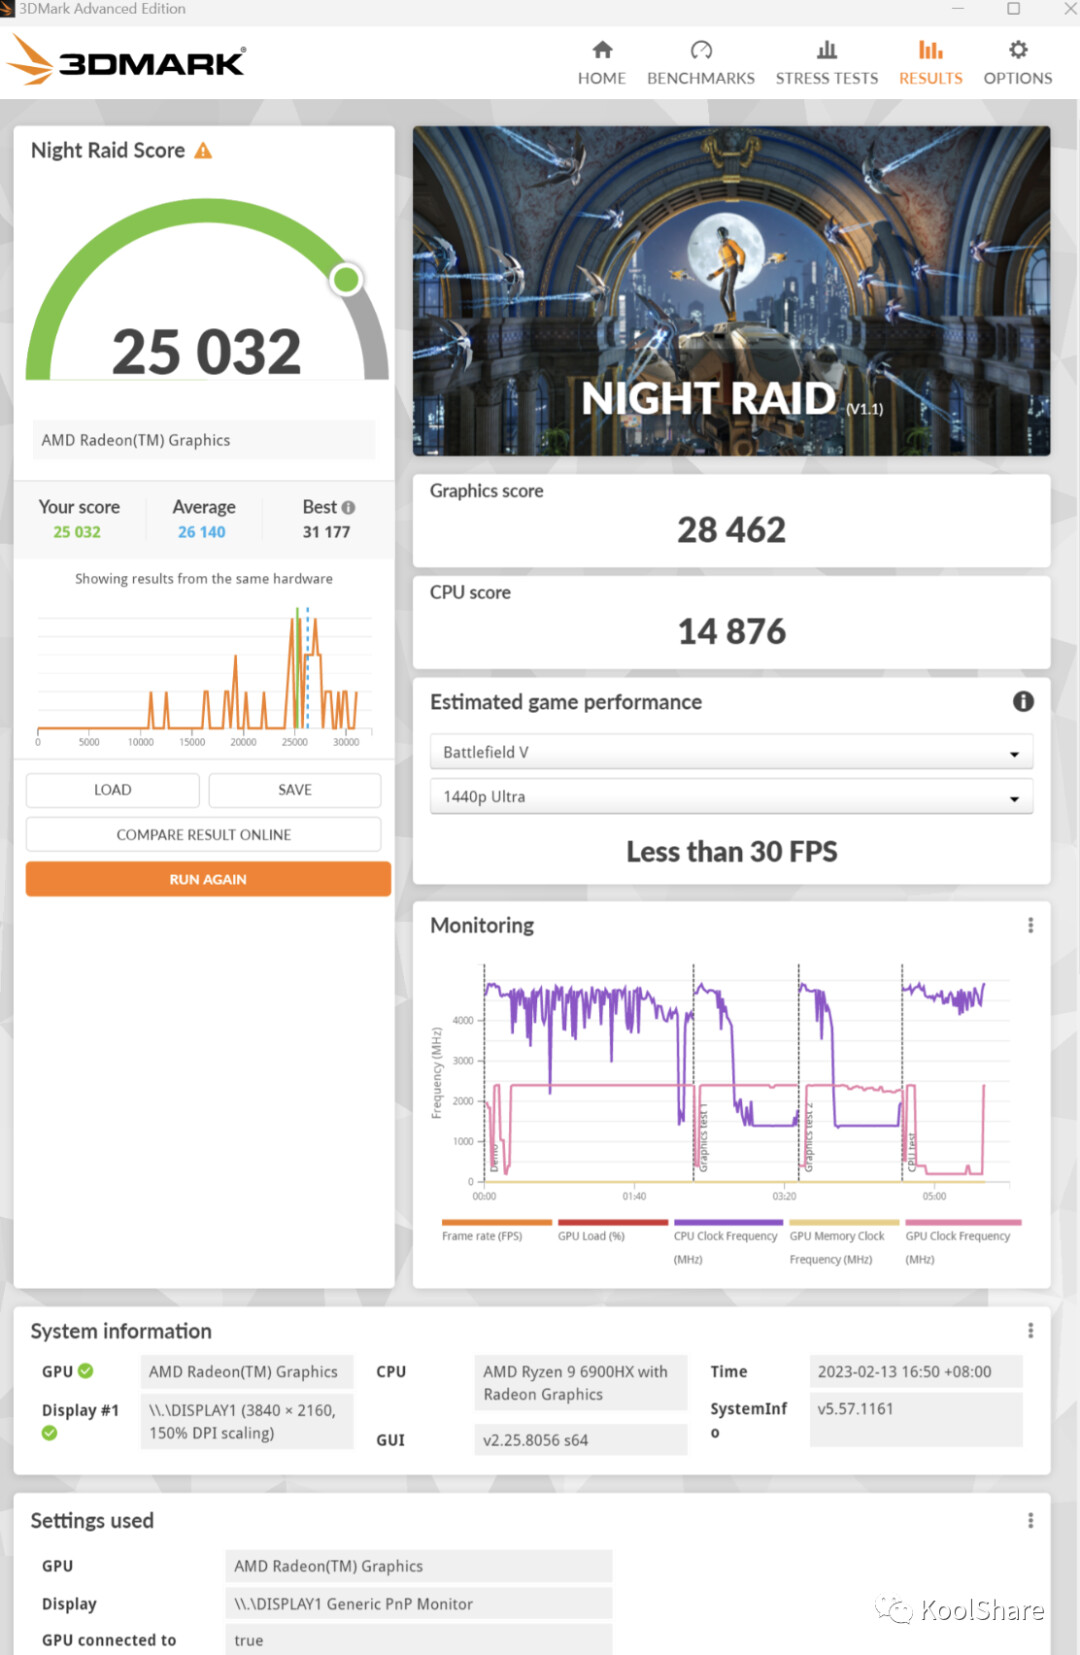Open the System information three-dot menu
Screen dimensions: 1080x1655
coord(1030,1331)
